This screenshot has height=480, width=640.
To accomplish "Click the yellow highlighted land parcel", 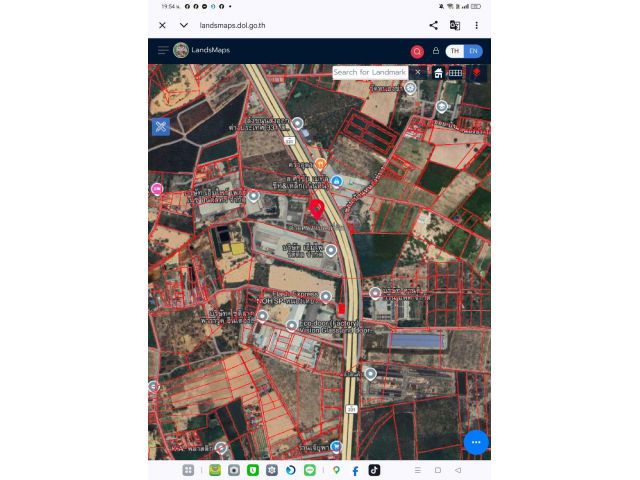I will (237, 248).
